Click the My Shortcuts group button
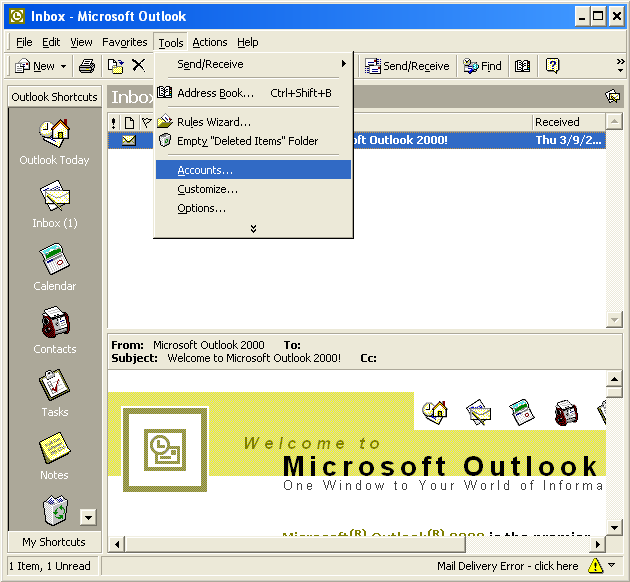The image size is (630, 582). point(54,542)
